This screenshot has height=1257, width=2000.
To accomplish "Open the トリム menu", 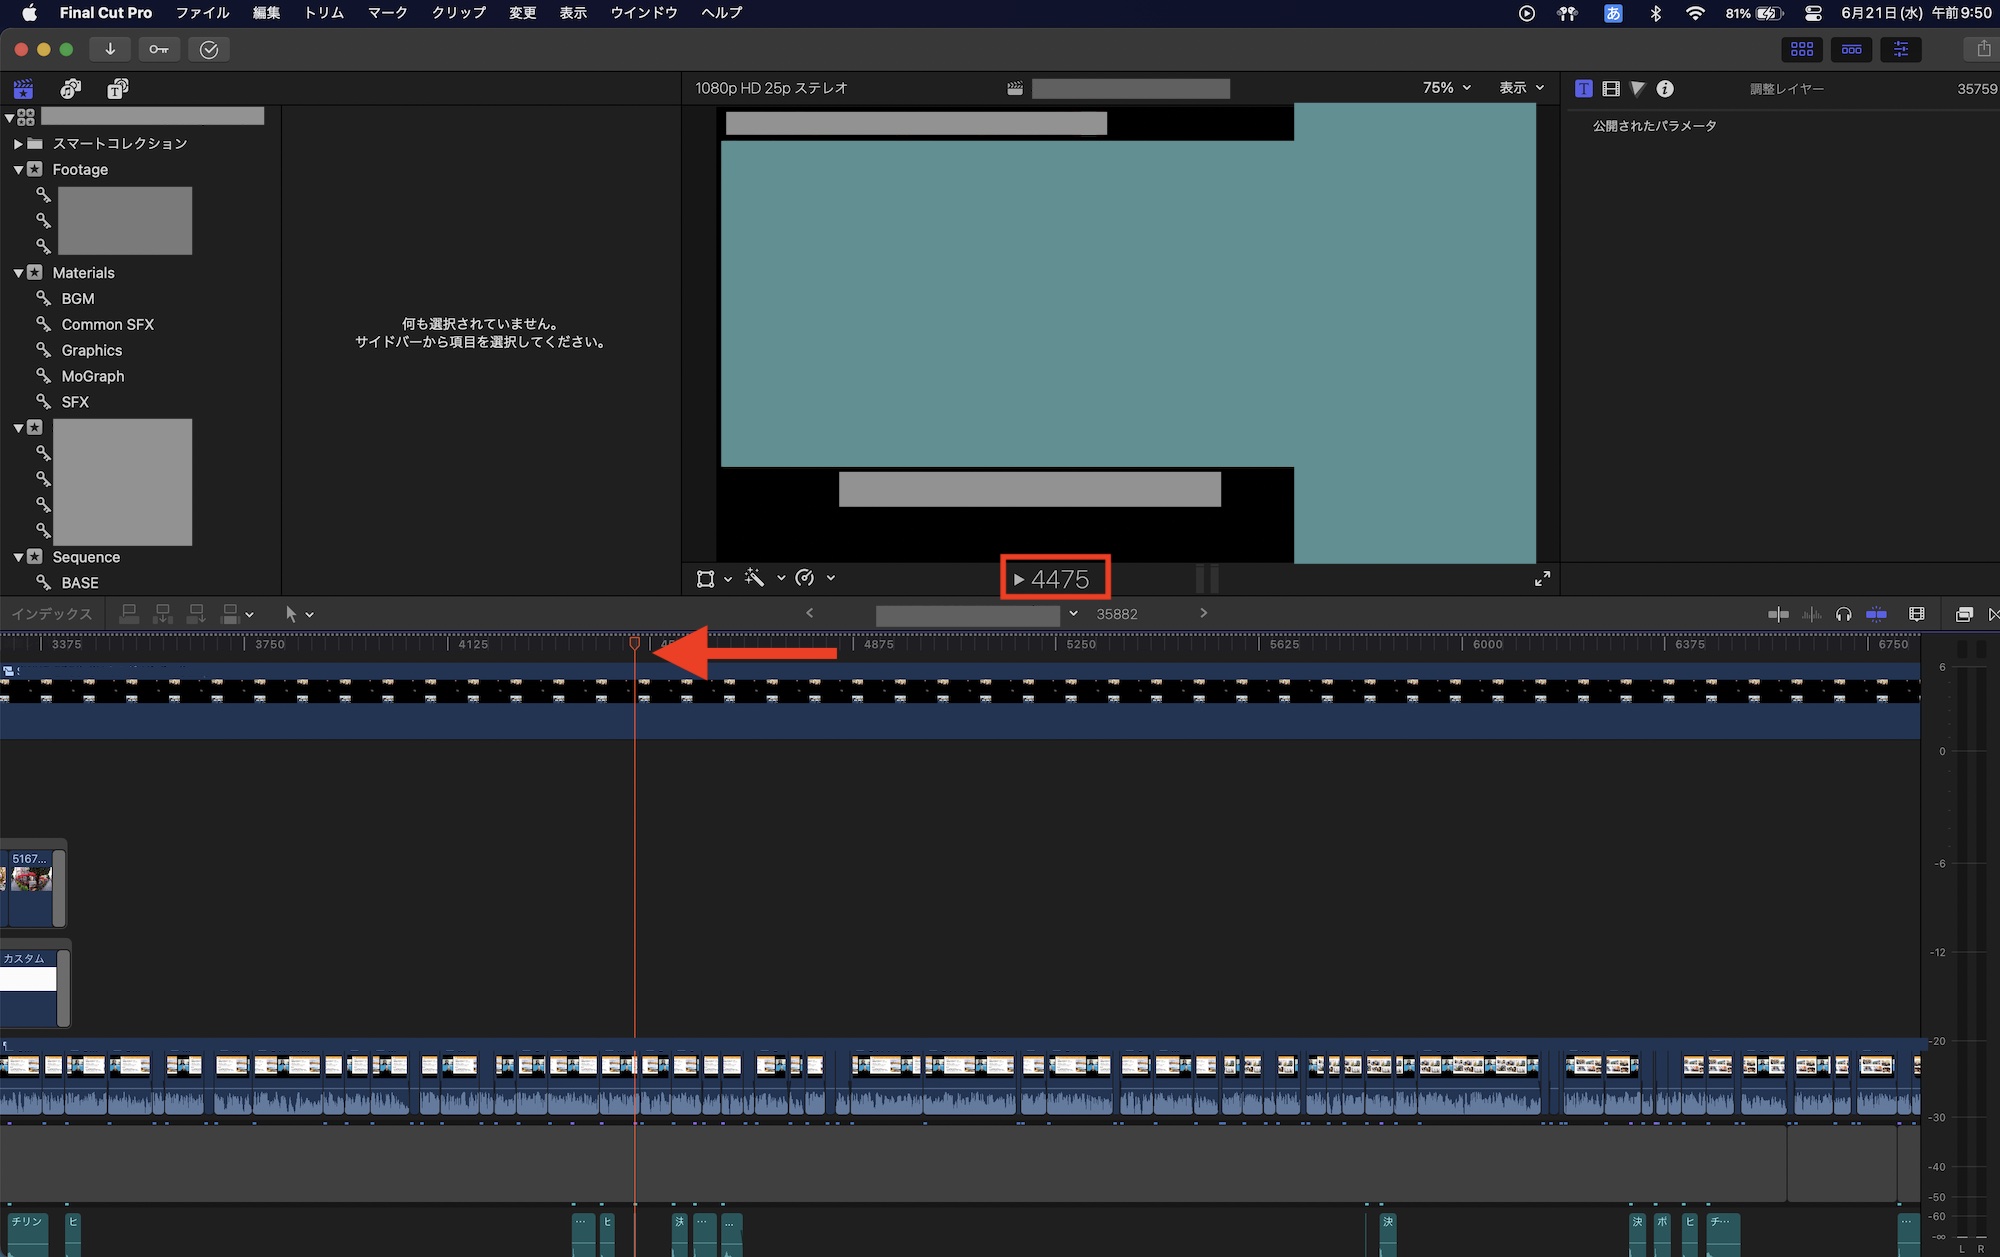I will tap(323, 13).
